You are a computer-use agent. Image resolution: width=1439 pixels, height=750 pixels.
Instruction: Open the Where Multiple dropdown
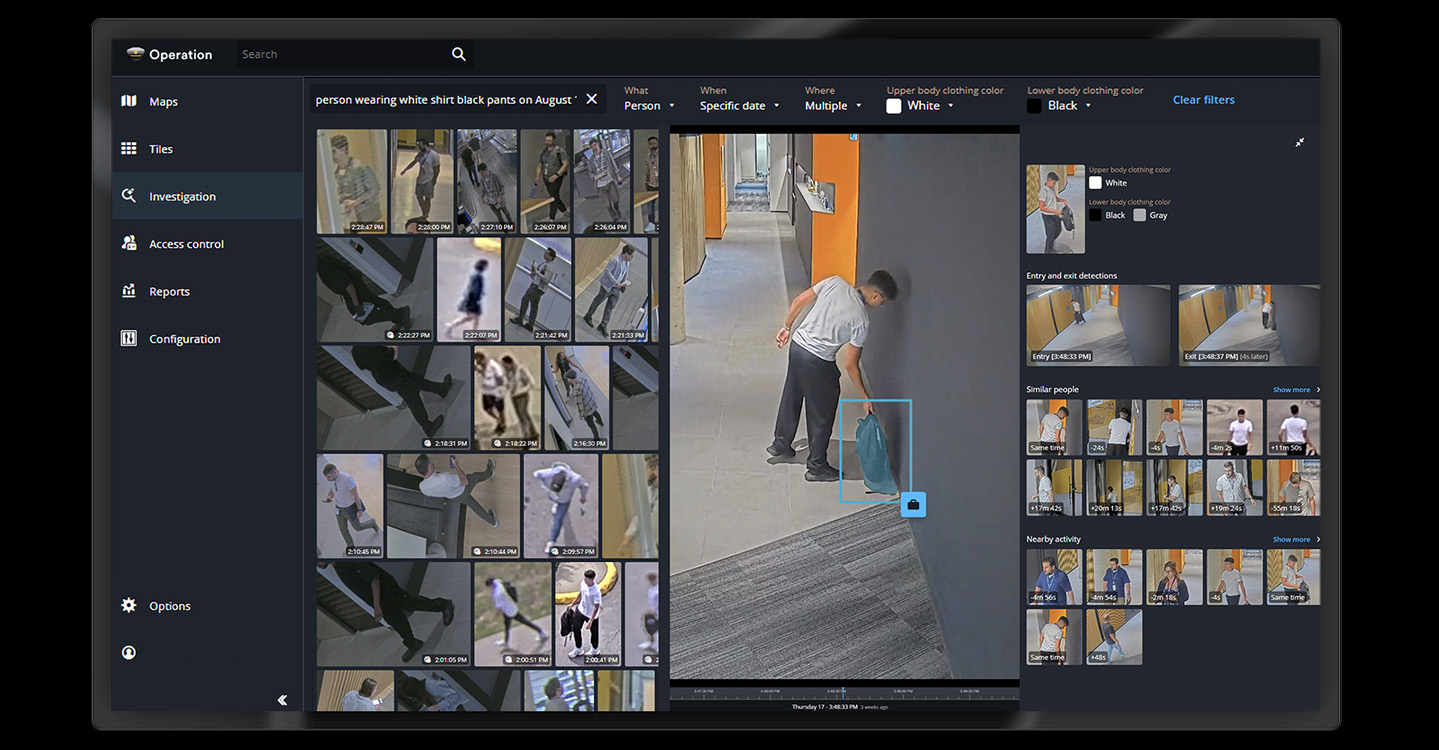point(832,106)
